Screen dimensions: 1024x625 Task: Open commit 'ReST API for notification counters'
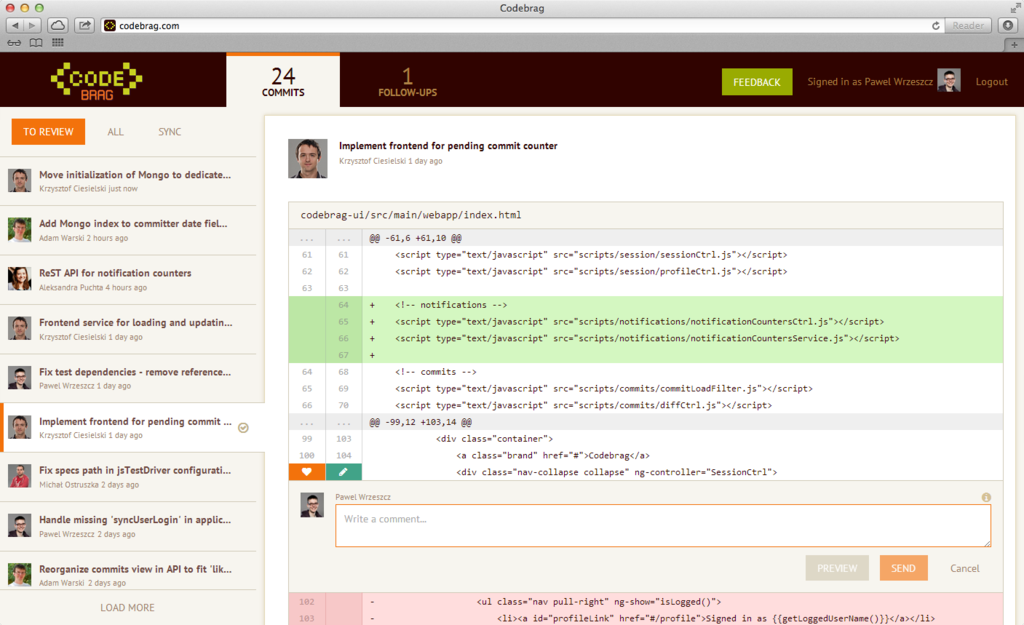tap(128, 280)
